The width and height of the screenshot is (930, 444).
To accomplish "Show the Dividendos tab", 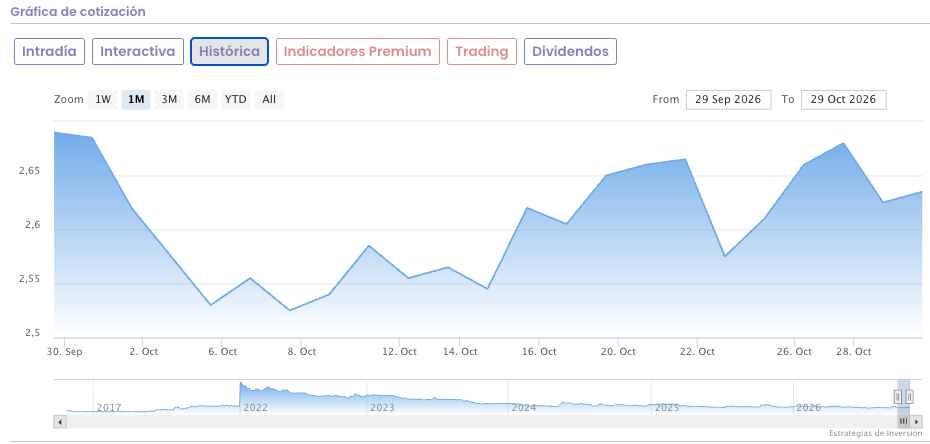I will coord(571,52).
